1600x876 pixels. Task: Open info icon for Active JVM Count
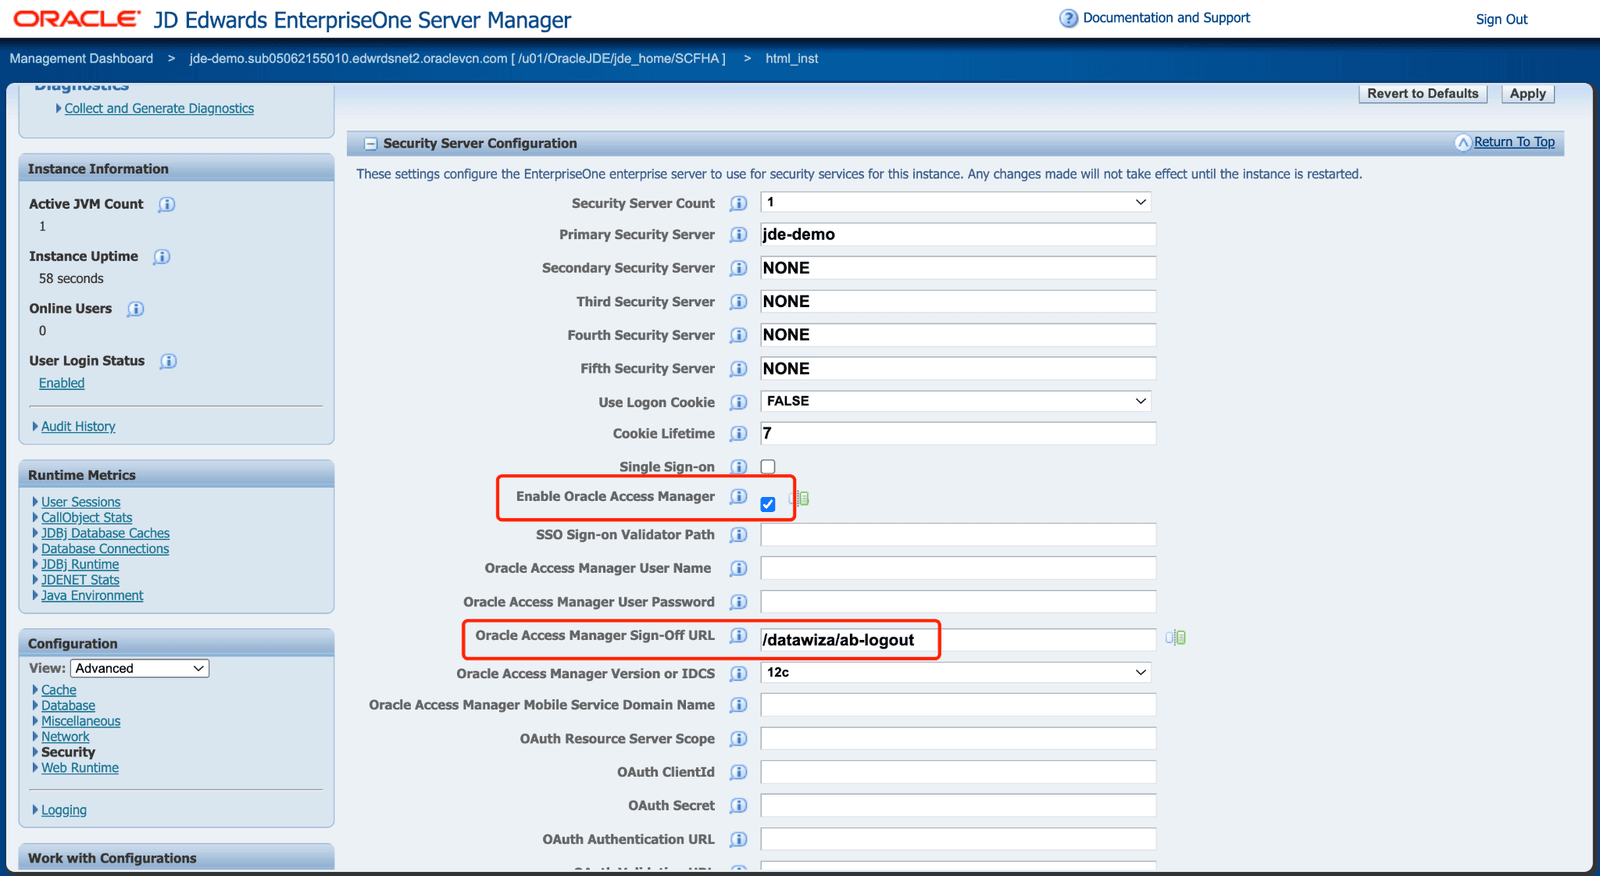coord(167,204)
